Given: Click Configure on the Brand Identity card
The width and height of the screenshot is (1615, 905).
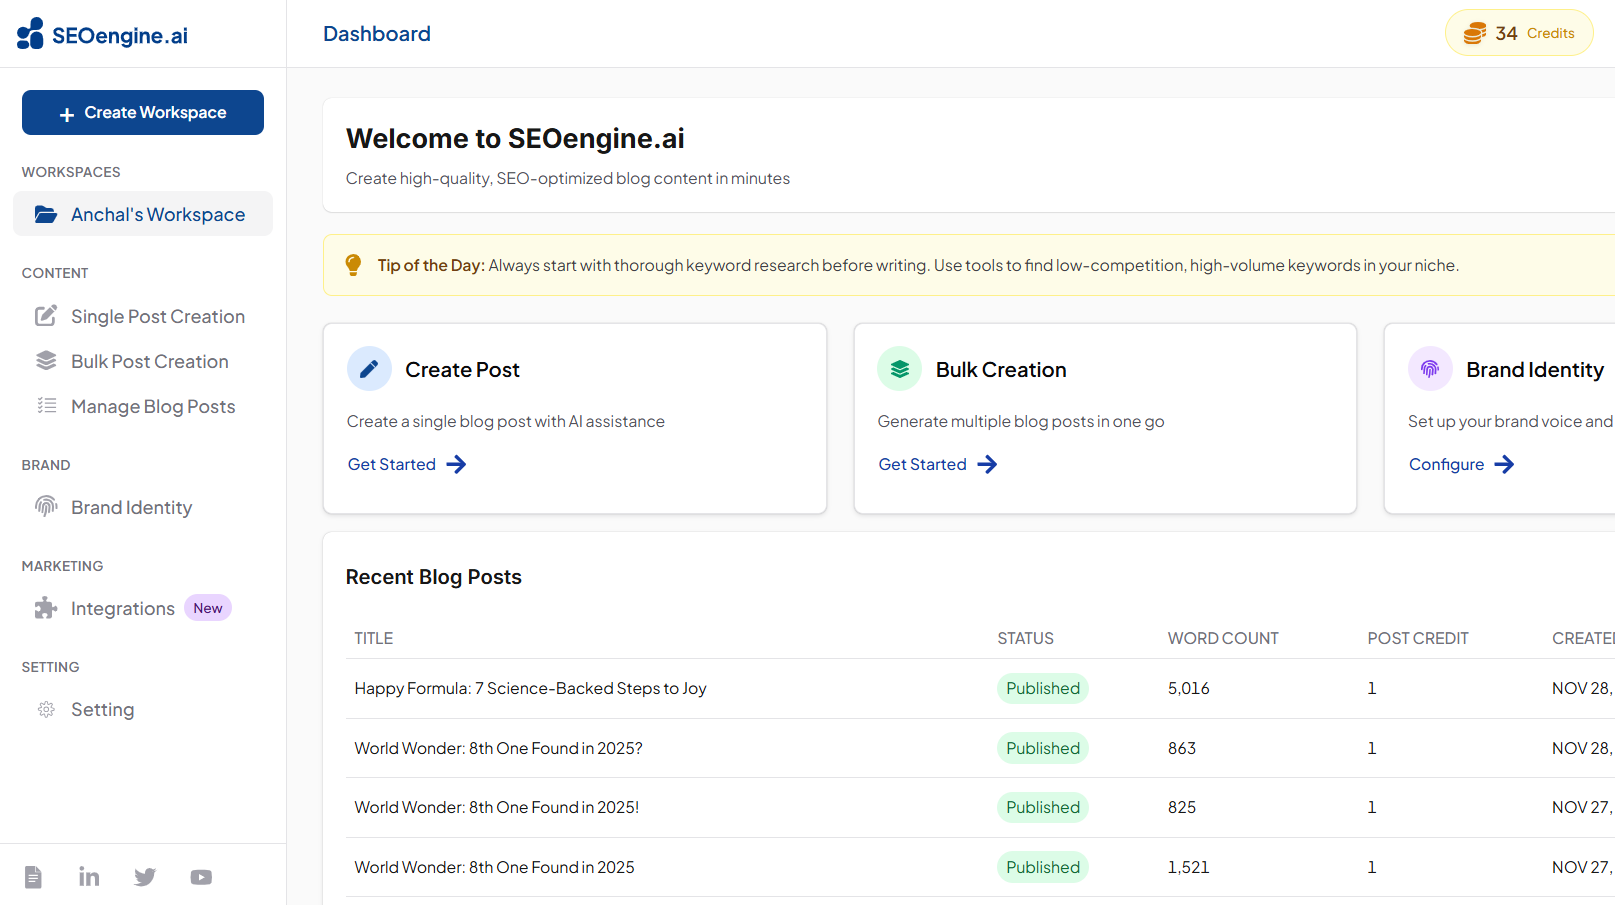Looking at the screenshot, I should point(1447,463).
